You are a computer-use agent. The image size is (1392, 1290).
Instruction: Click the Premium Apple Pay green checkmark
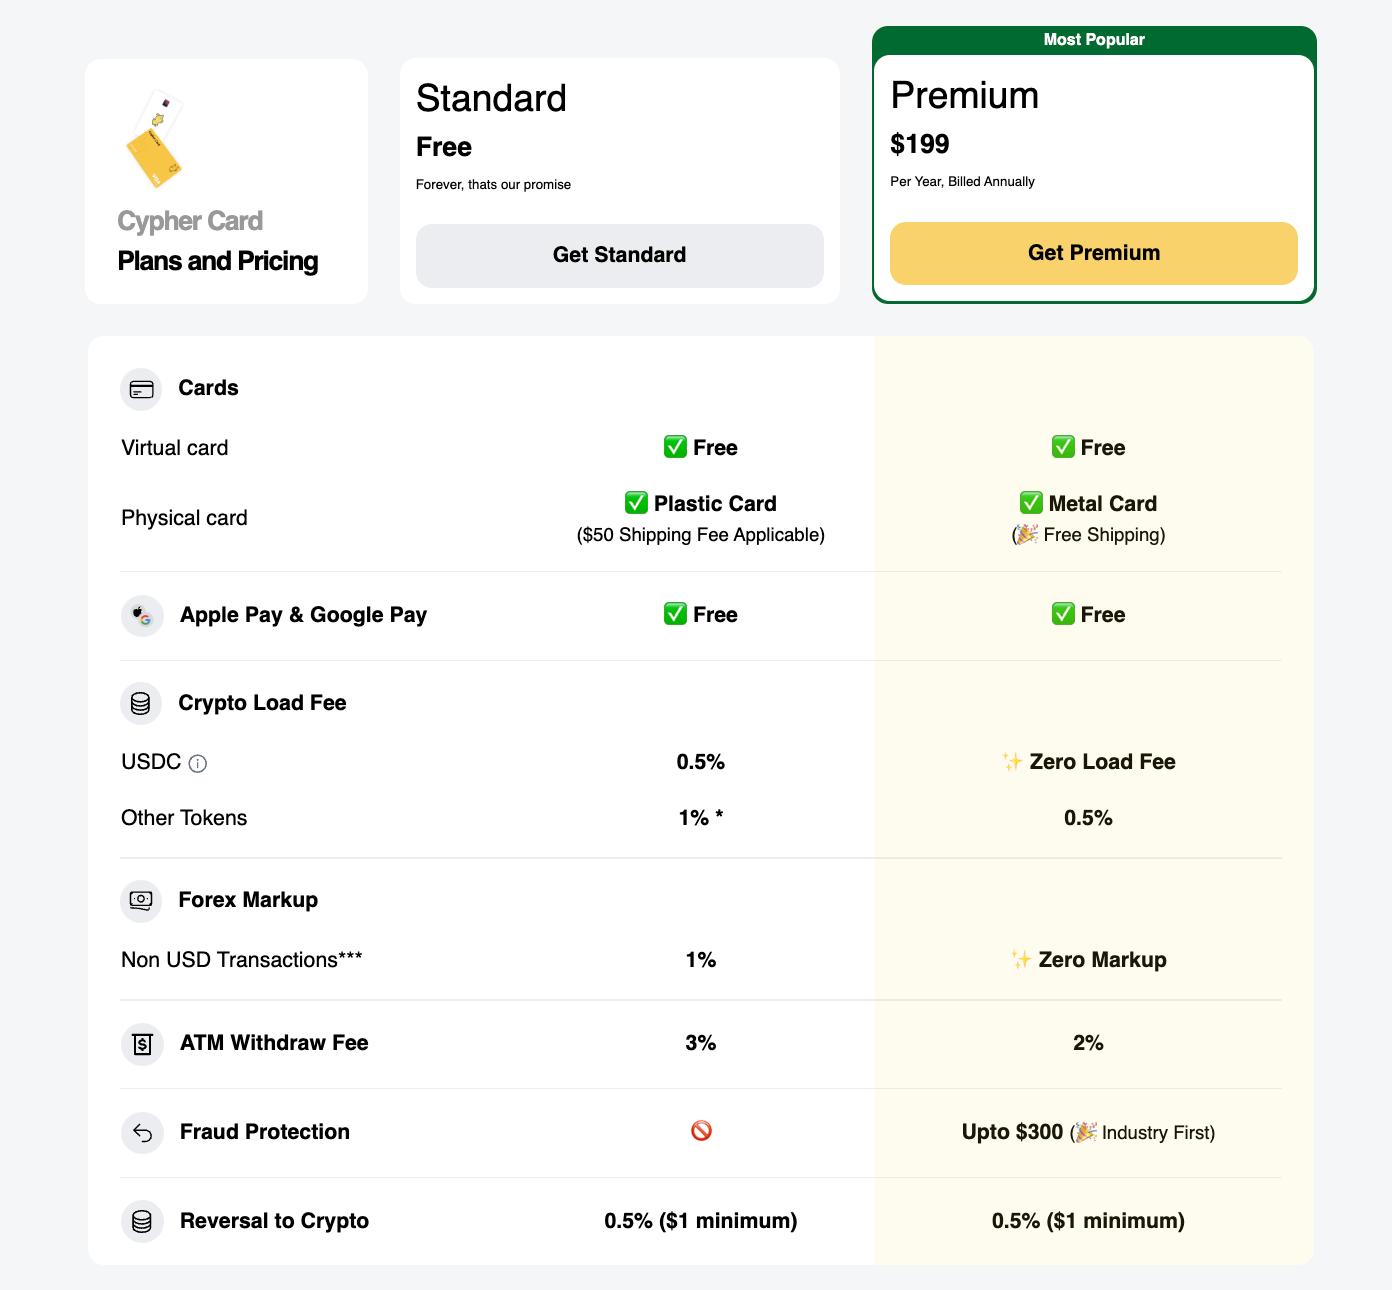coord(1063,614)
